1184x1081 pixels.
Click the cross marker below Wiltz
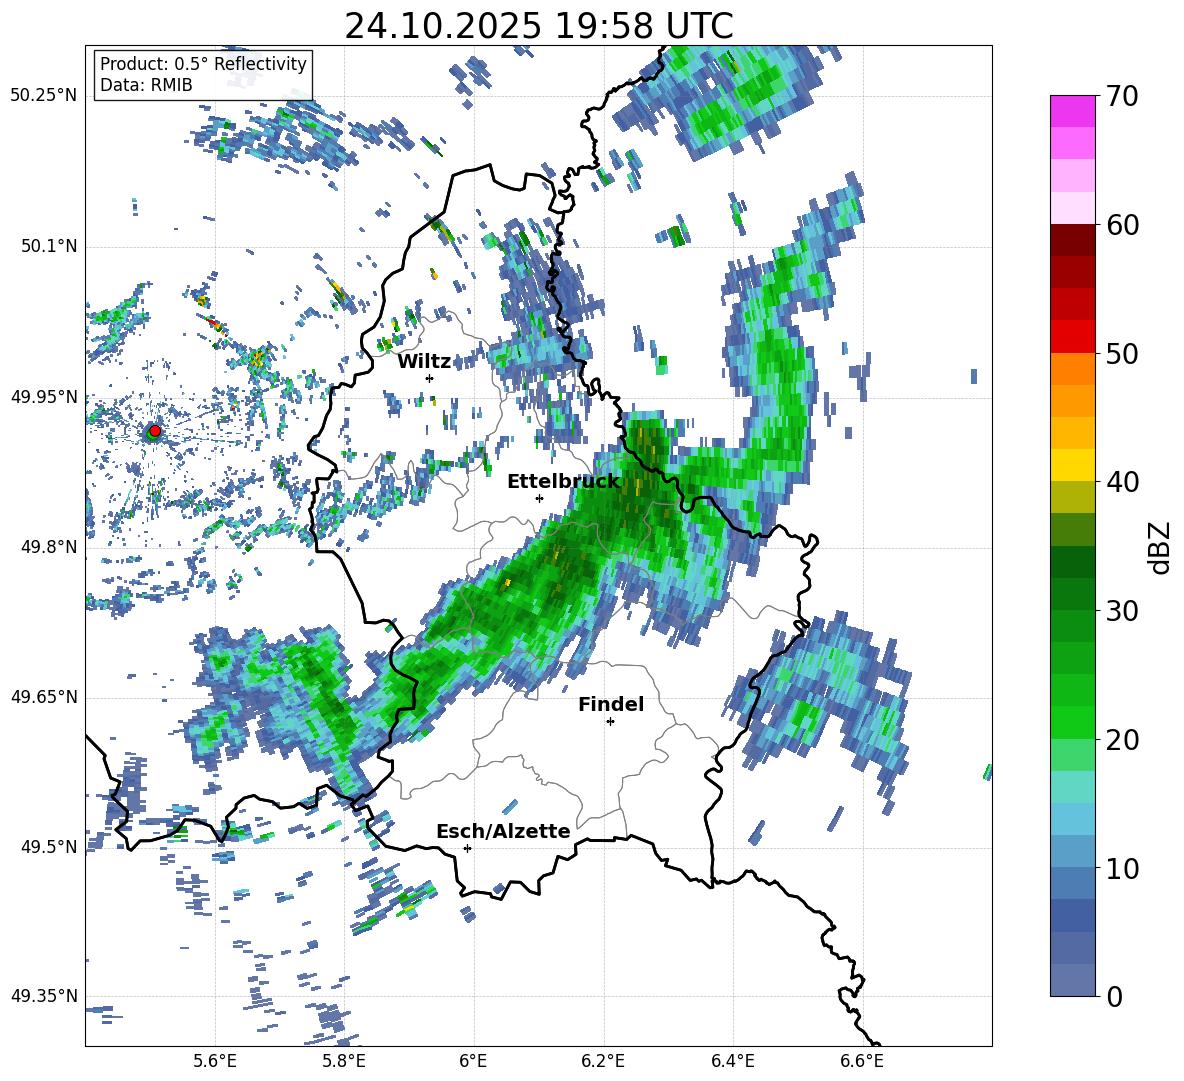(x=430, y=378)
